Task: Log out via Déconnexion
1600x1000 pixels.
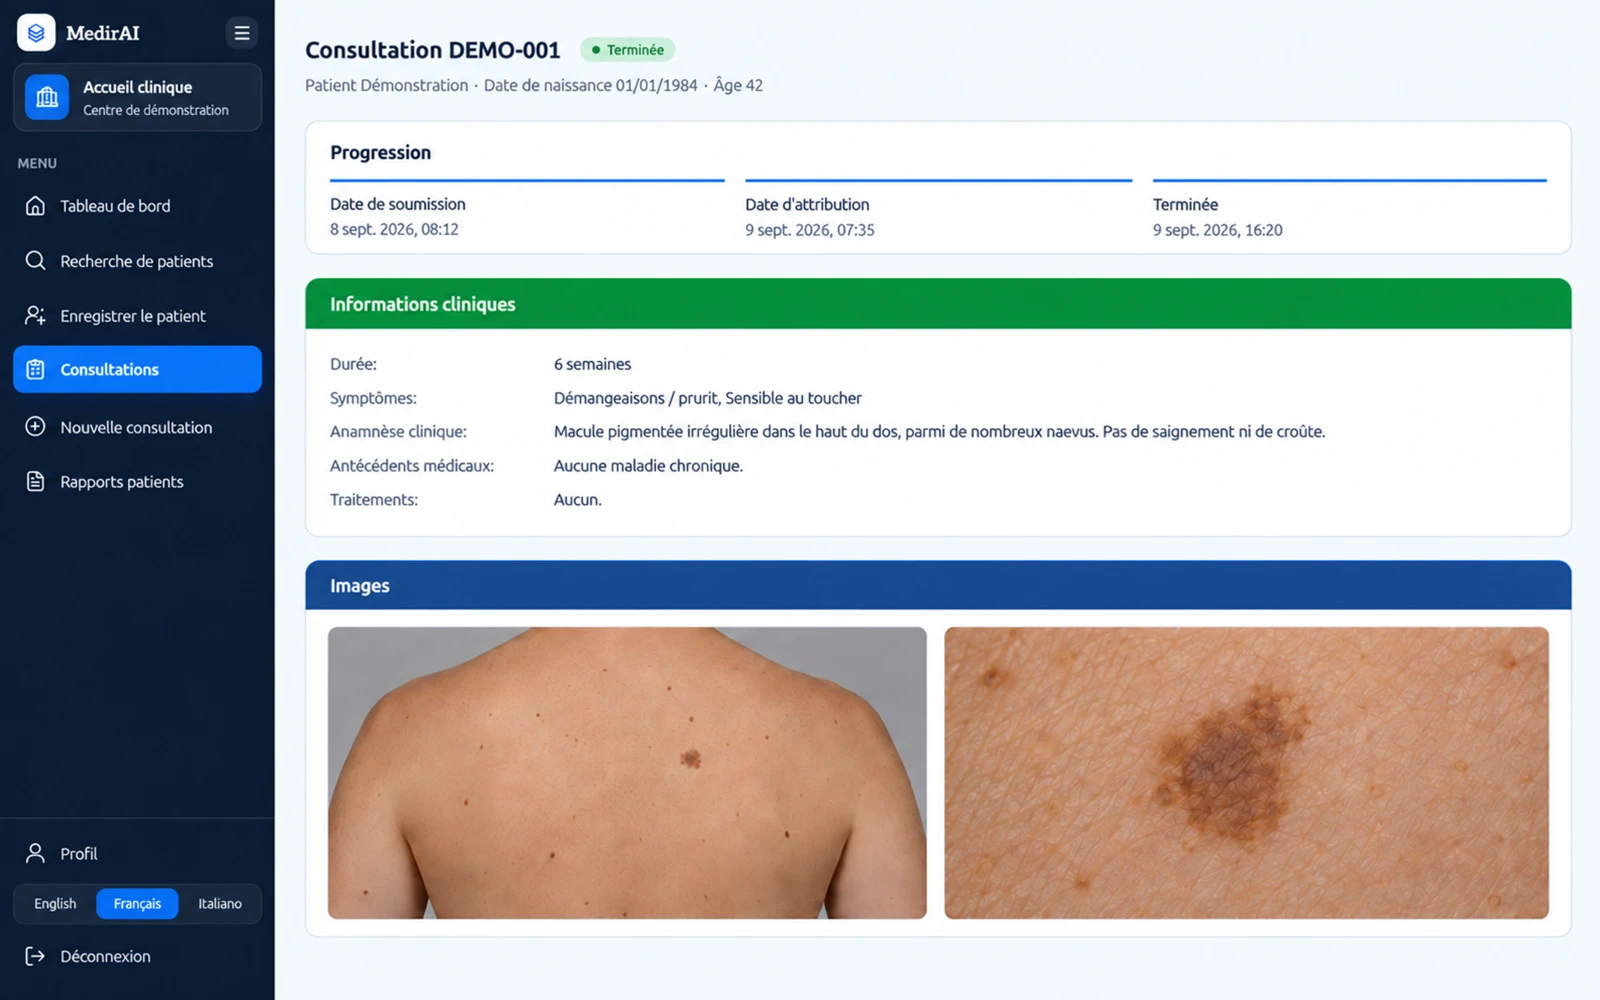Action: tap(137, 957)
